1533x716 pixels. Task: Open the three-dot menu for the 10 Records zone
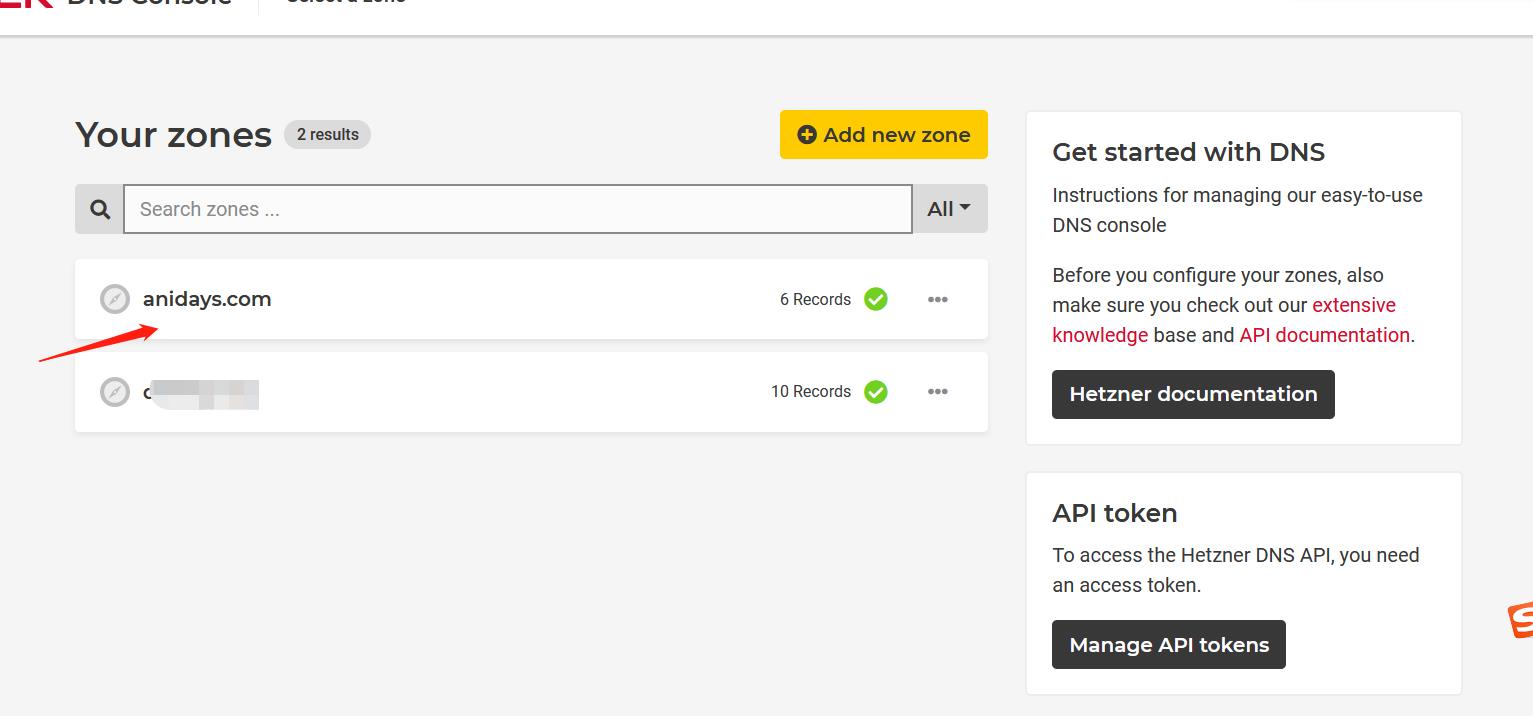coord(937,392)
